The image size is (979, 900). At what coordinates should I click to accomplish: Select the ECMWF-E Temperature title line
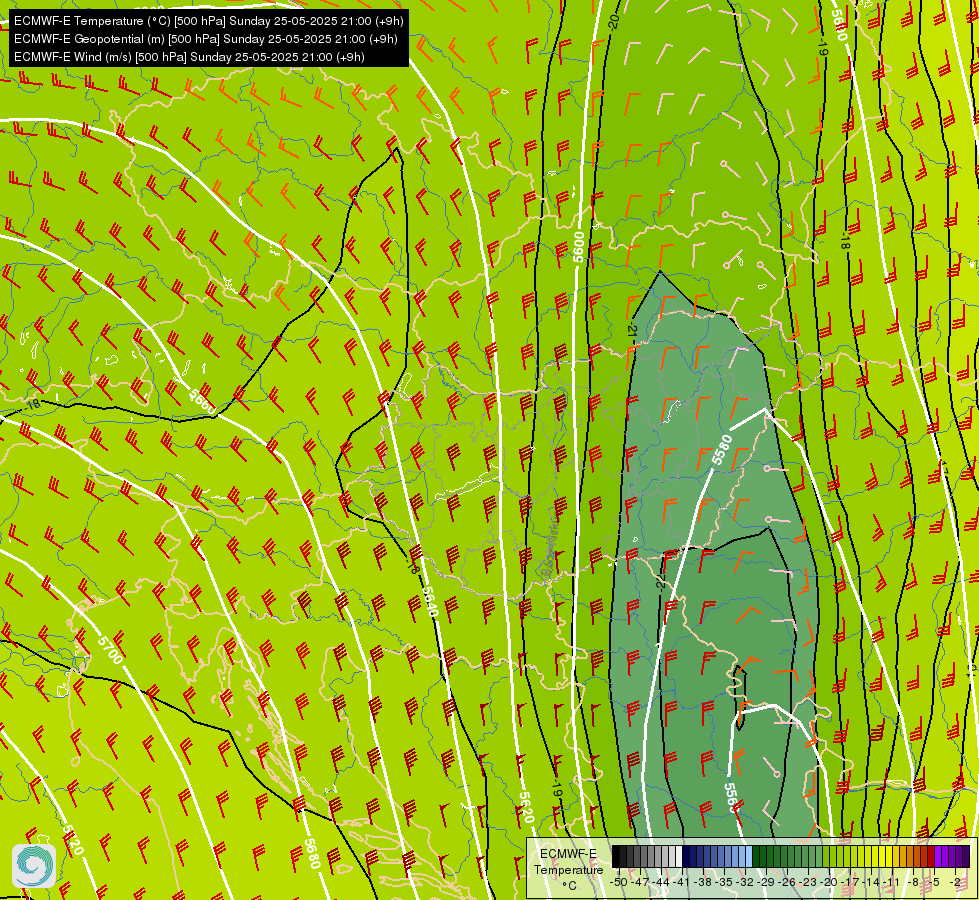pyautogui.click(x=209, y=21)
